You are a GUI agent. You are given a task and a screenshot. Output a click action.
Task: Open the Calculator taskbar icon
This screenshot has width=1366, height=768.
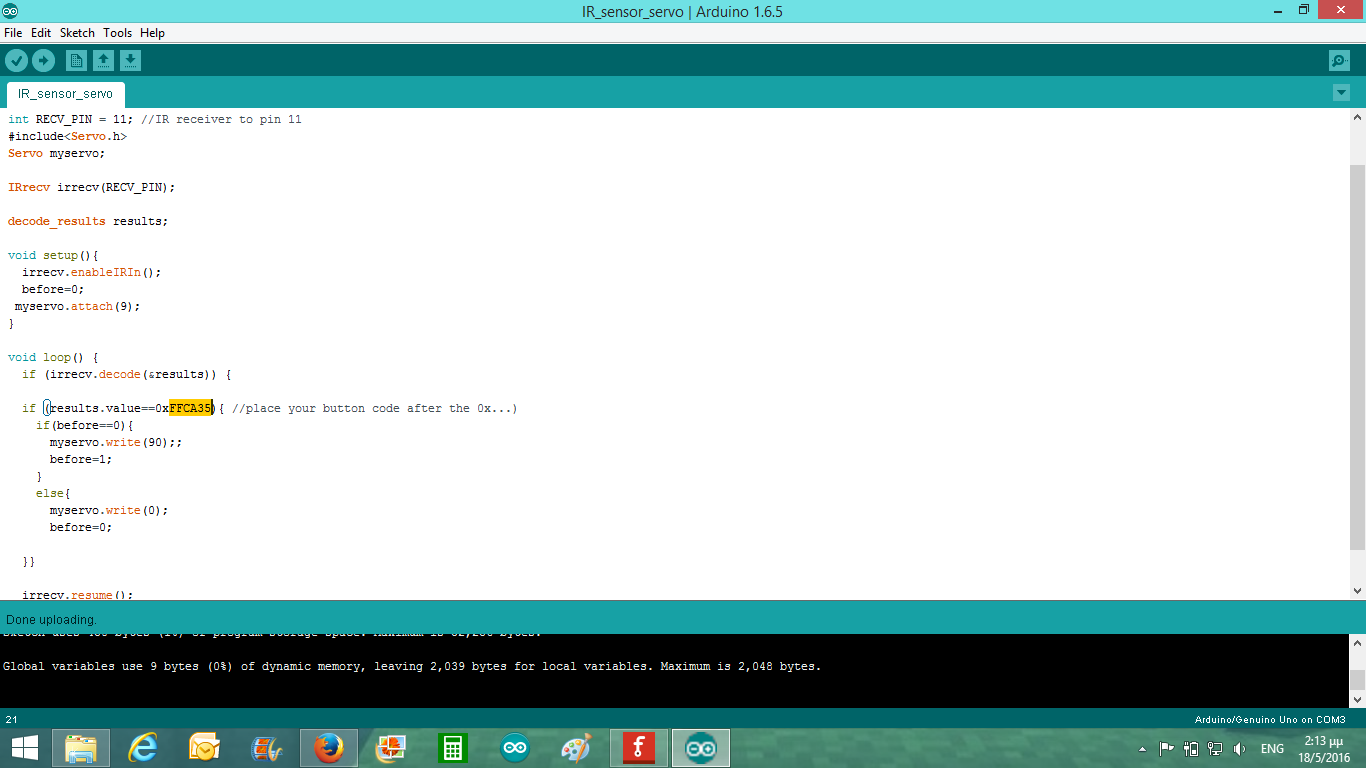pos(452,748)
